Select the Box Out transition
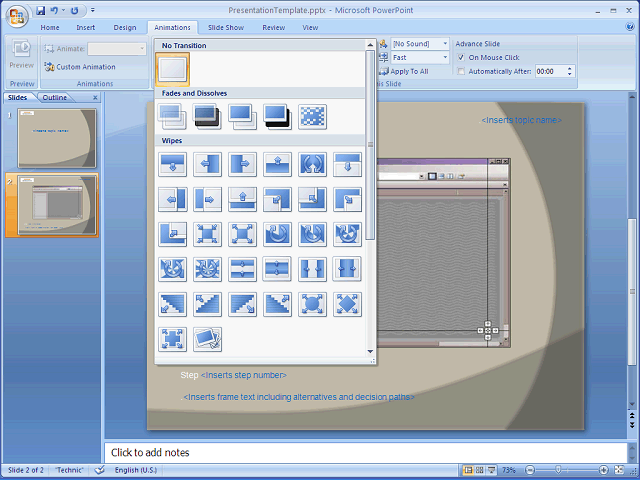640x480 pixels. tap(242, 234)
